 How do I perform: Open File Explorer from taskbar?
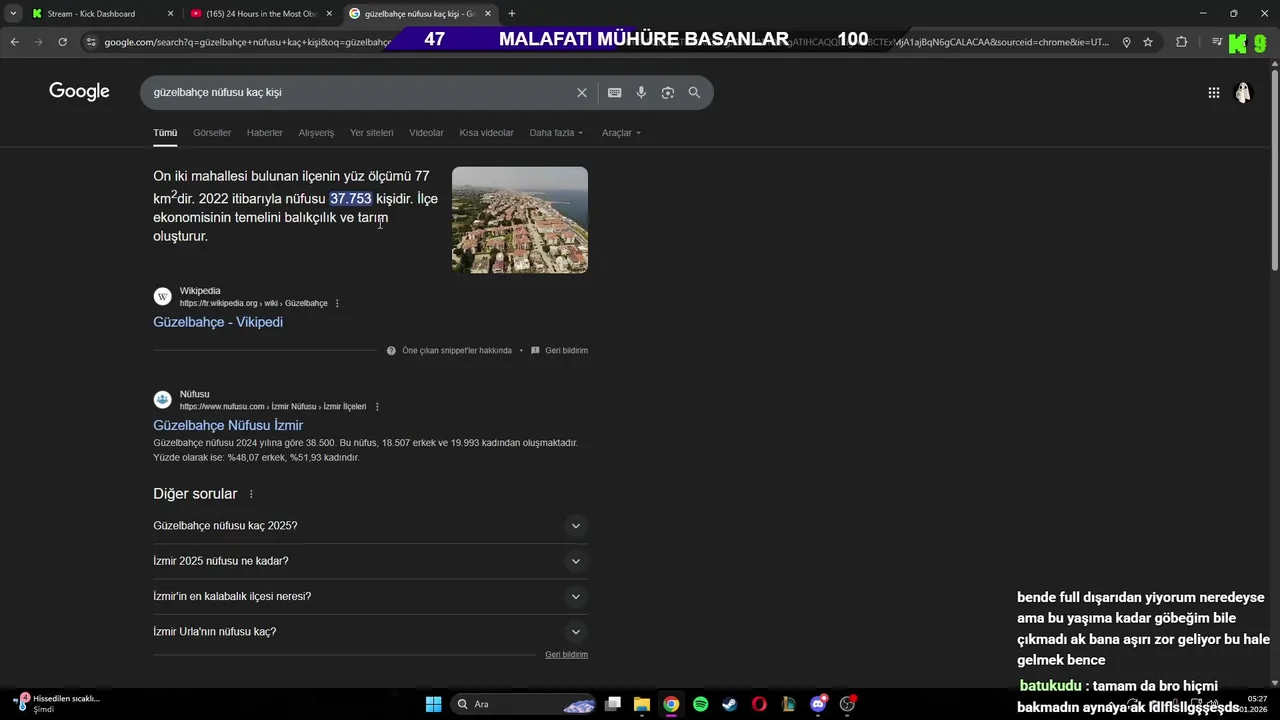[642, 704]
